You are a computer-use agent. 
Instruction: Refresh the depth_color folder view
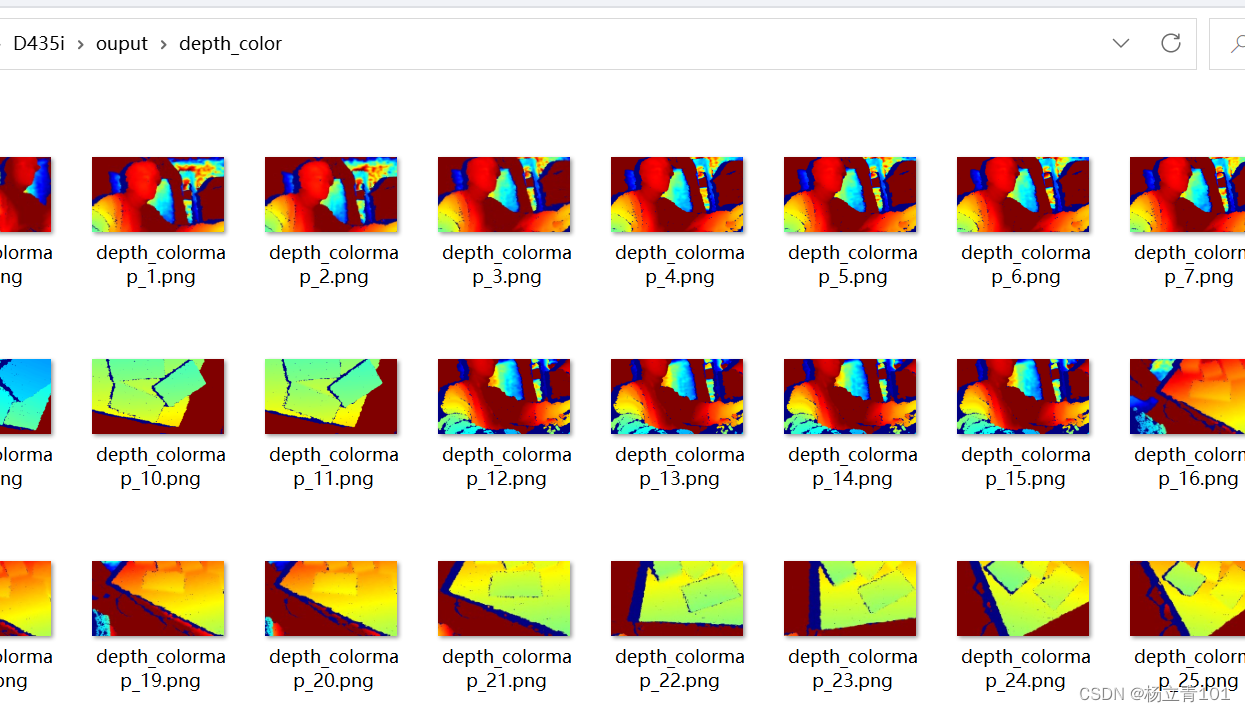(x=1170, y=43)
